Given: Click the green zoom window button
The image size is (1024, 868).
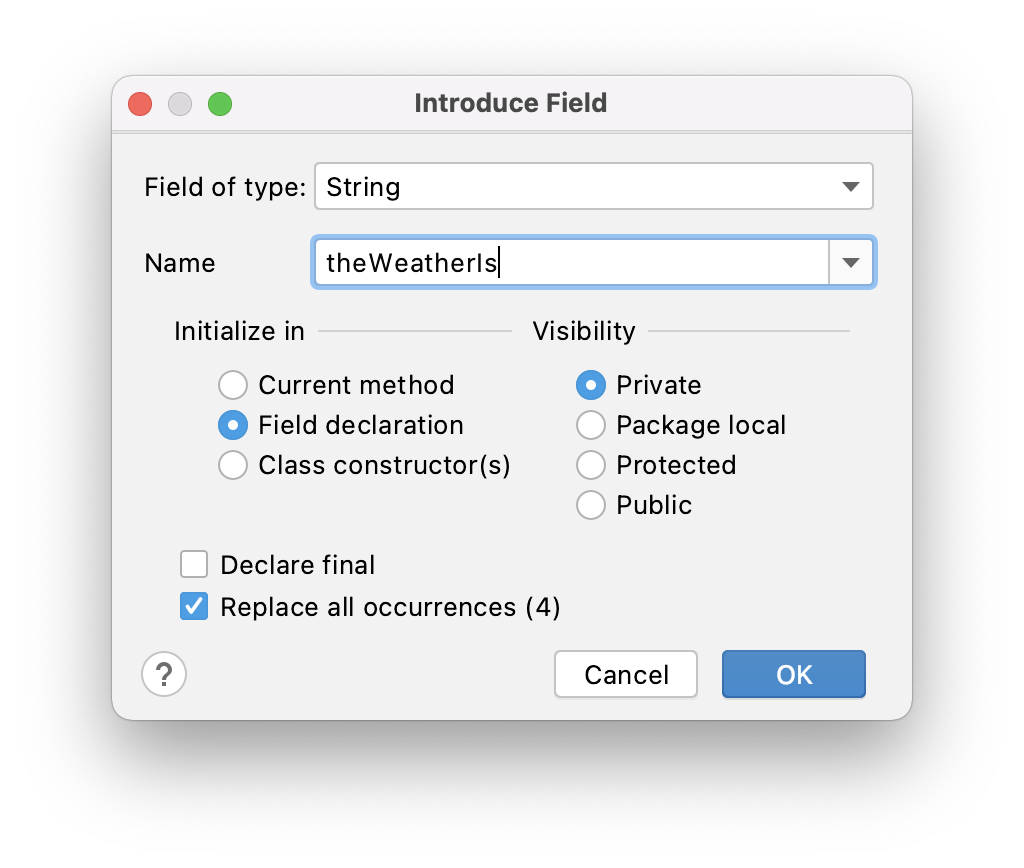Looking at the screenshot, I should 220,104.
